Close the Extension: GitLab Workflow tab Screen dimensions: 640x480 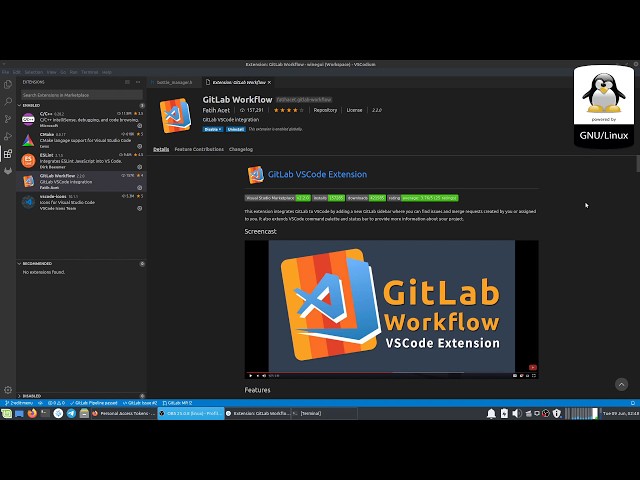(x=269, y=82)
